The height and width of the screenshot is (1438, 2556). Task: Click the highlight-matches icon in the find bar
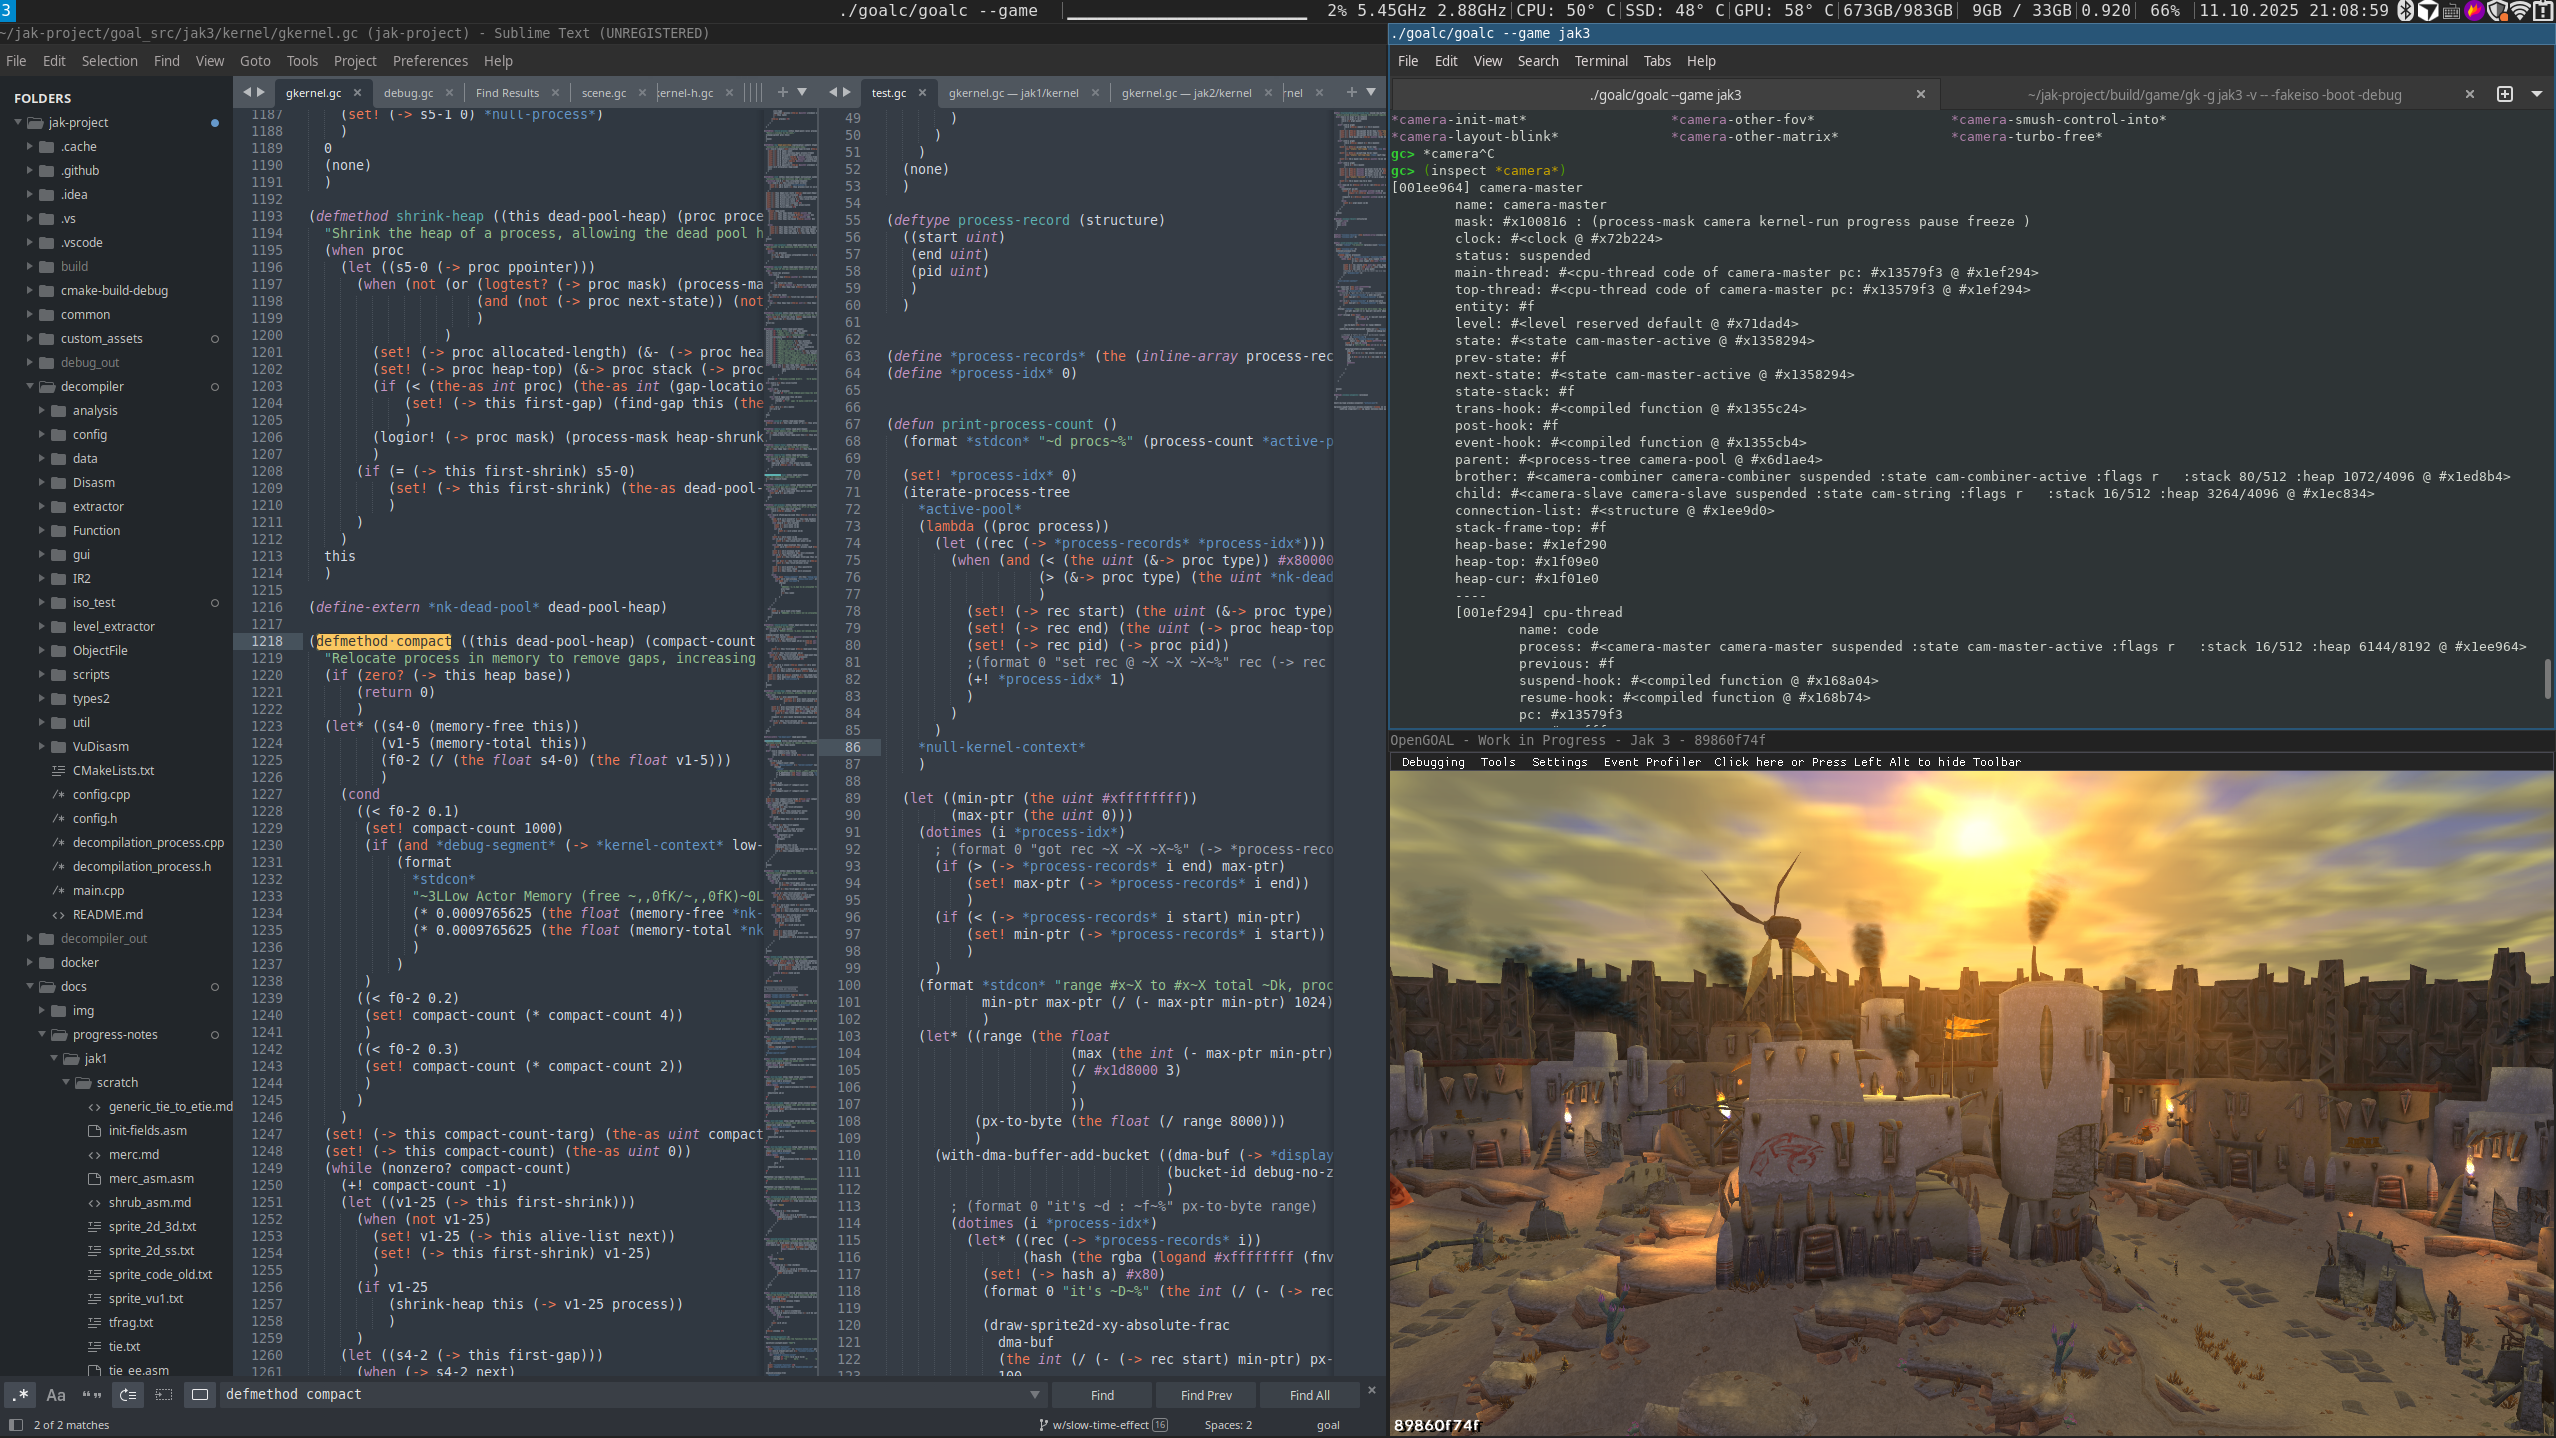(200, 1395)
